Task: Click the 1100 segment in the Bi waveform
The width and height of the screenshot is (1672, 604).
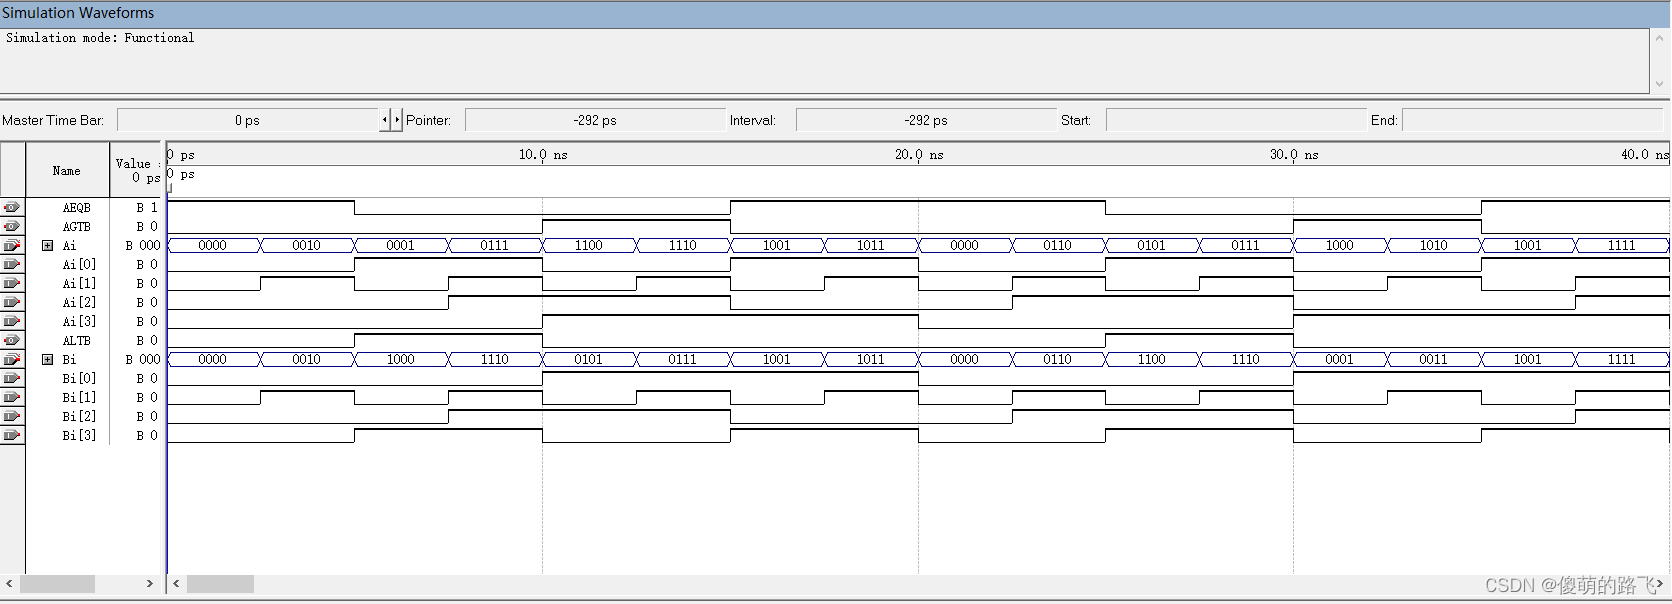Action: click(1152, 359)
